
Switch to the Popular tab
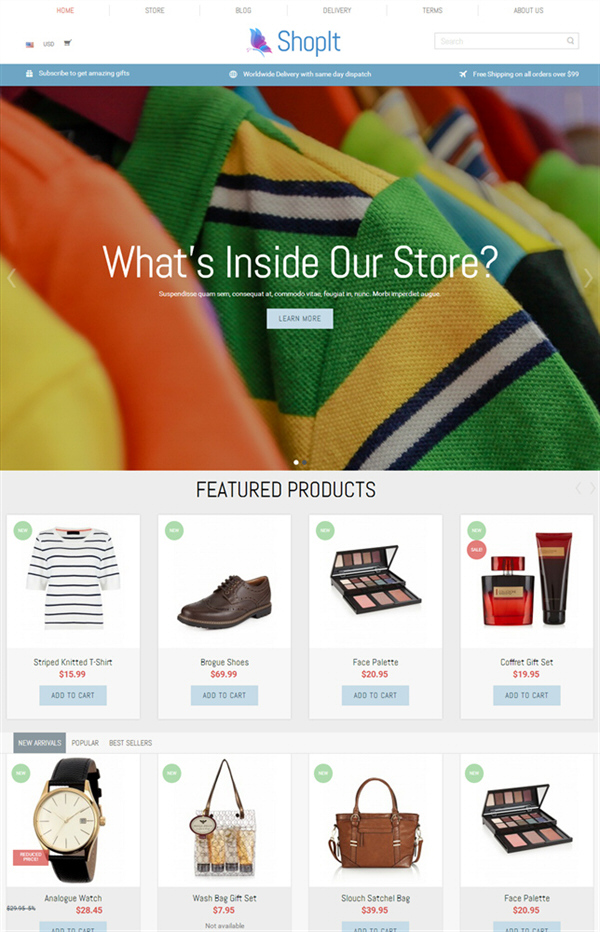tap(85, 743)
